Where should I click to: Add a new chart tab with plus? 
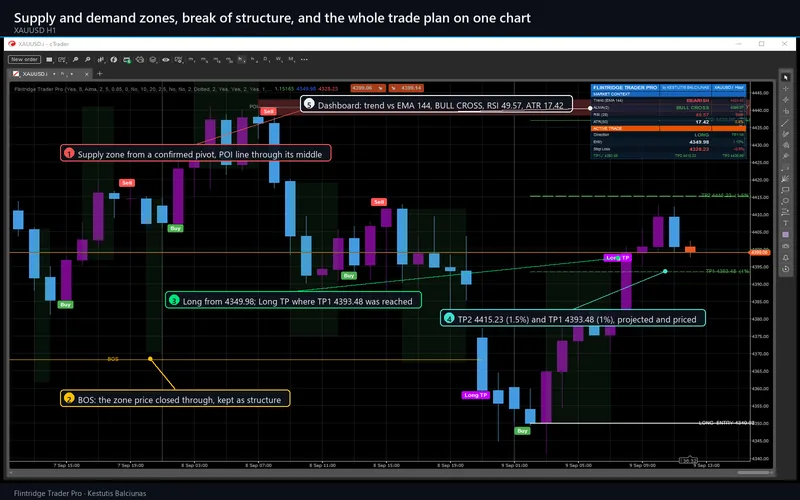[99, 73]
